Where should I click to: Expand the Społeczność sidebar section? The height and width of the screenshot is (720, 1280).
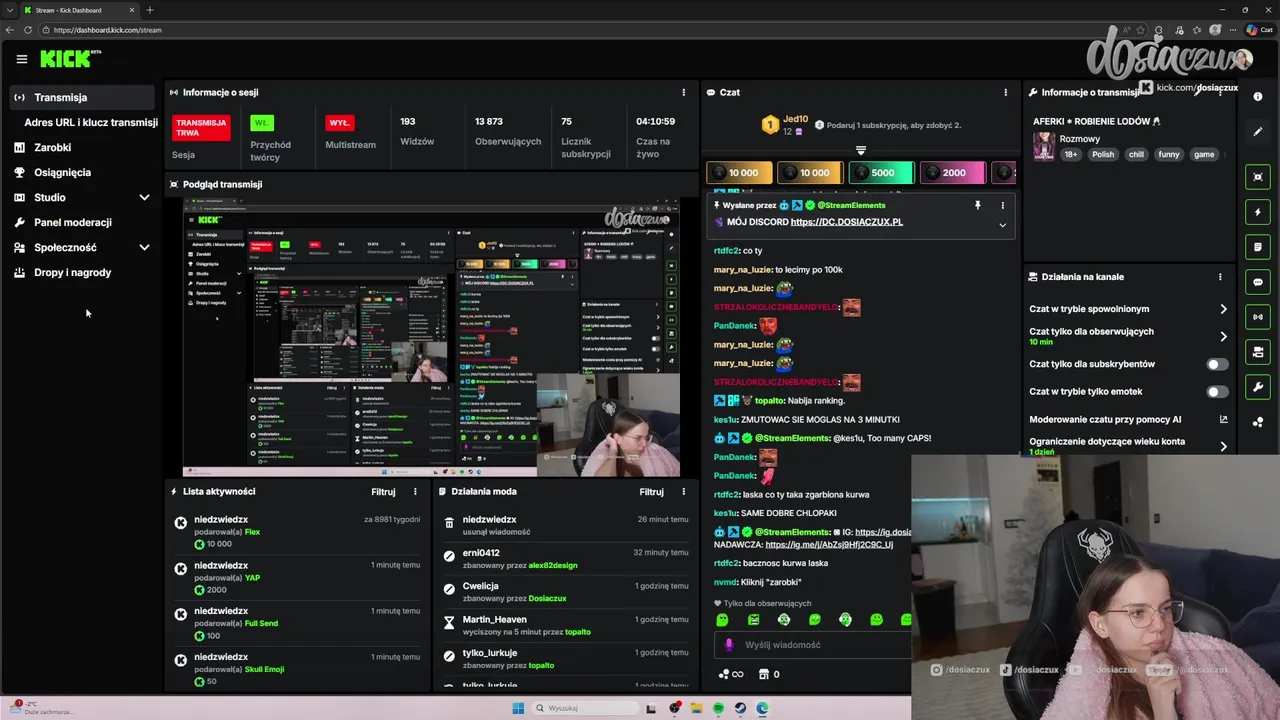pyautogui.click(x=144, y=247)
